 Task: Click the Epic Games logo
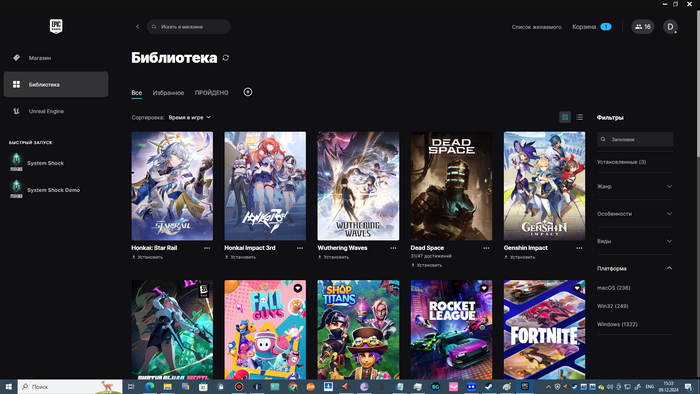56,26
